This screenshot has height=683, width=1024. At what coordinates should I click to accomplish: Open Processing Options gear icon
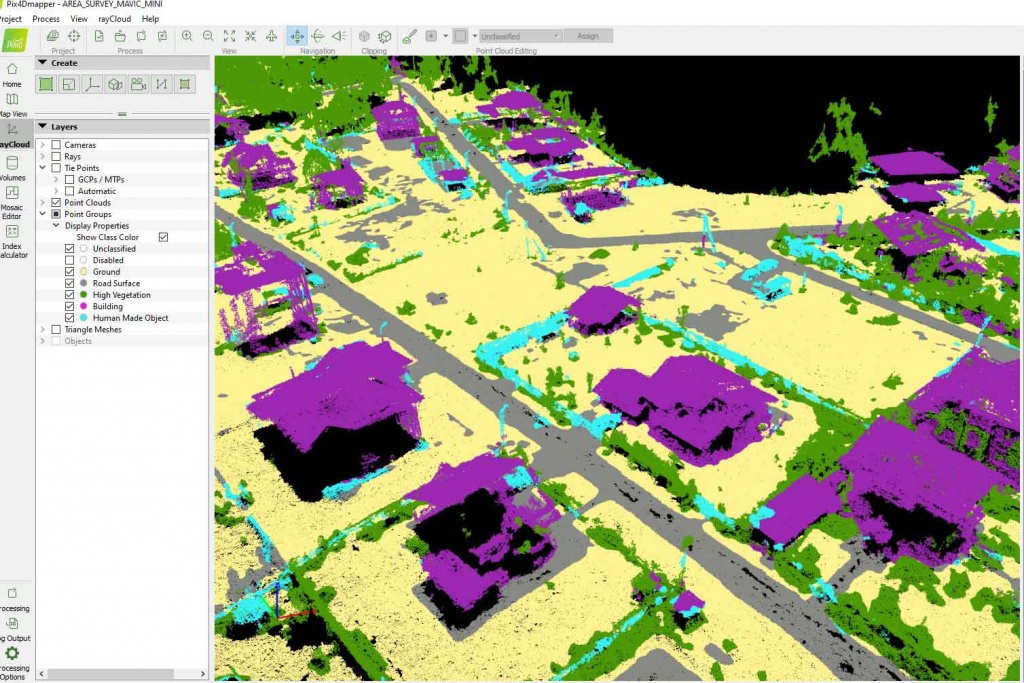tap(12, 653)
